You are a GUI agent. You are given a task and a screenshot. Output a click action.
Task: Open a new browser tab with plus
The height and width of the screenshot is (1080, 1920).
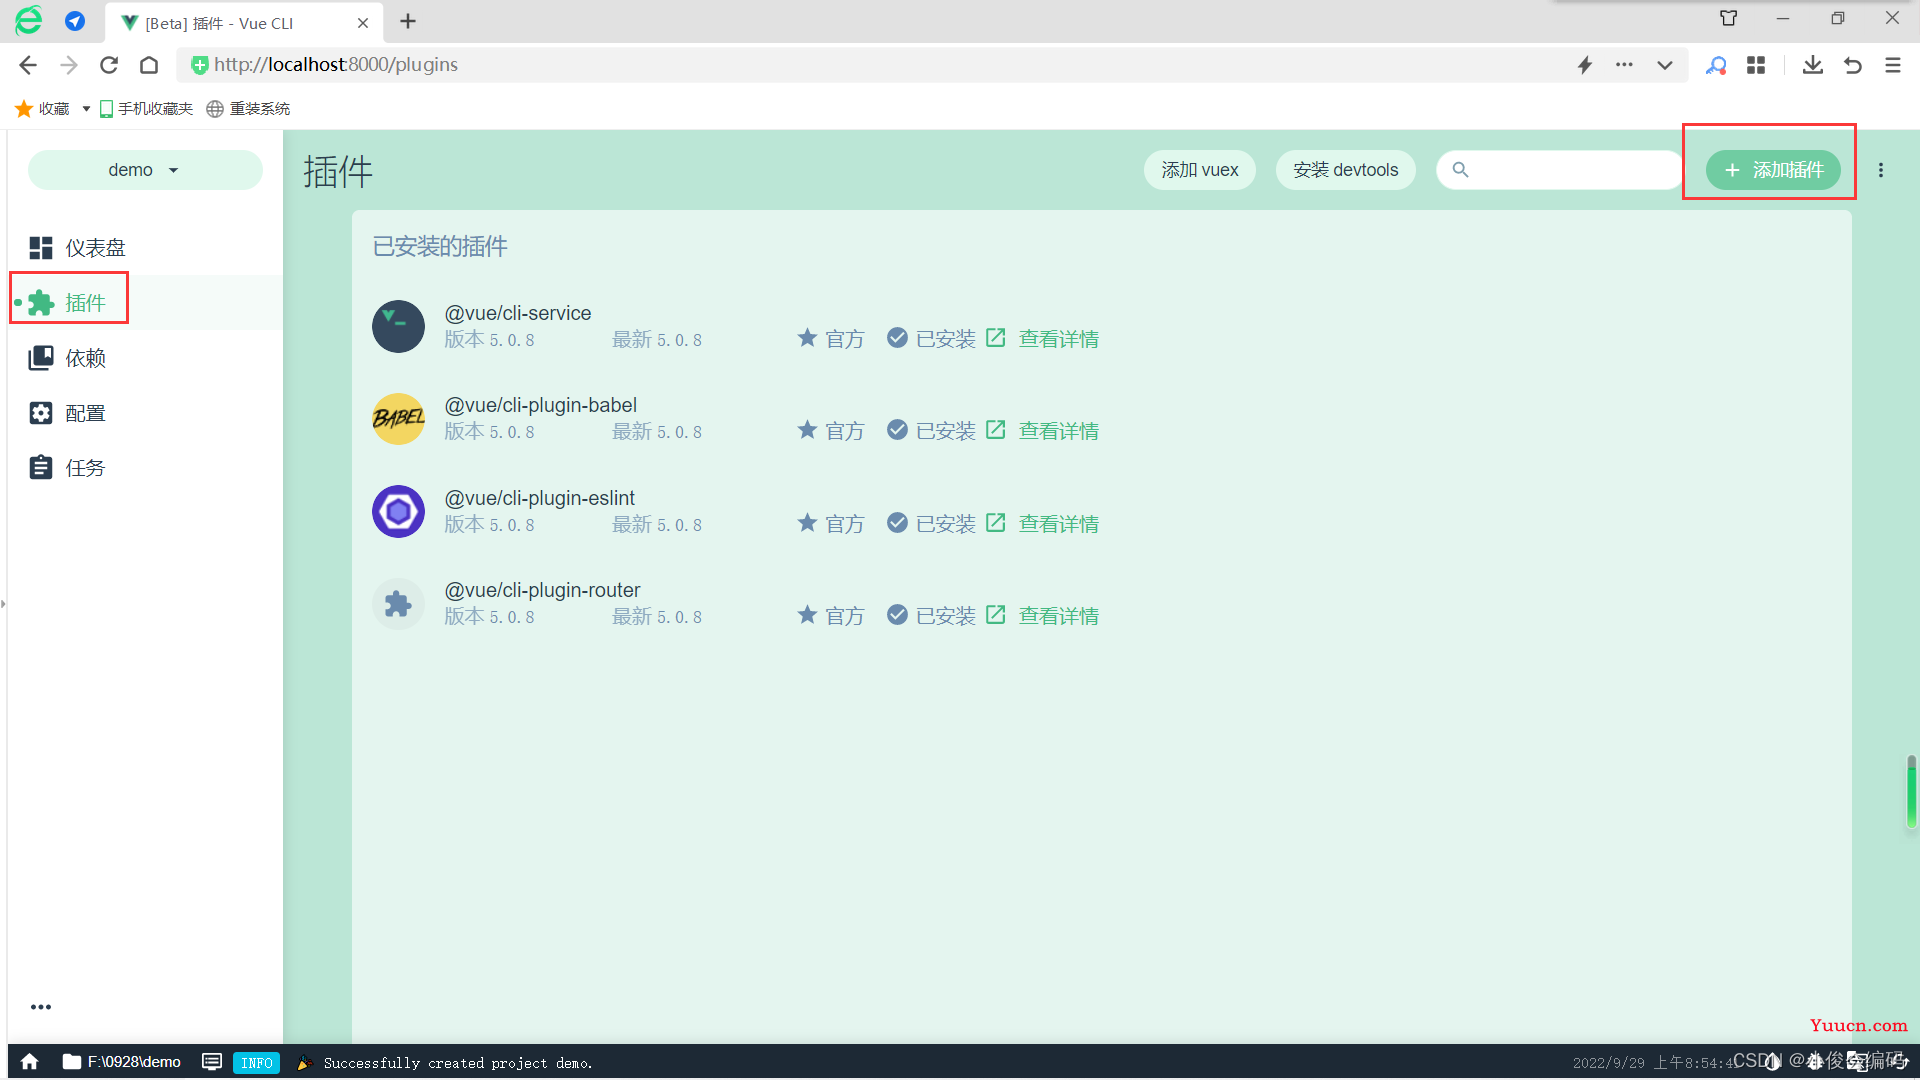coord(408,22)
